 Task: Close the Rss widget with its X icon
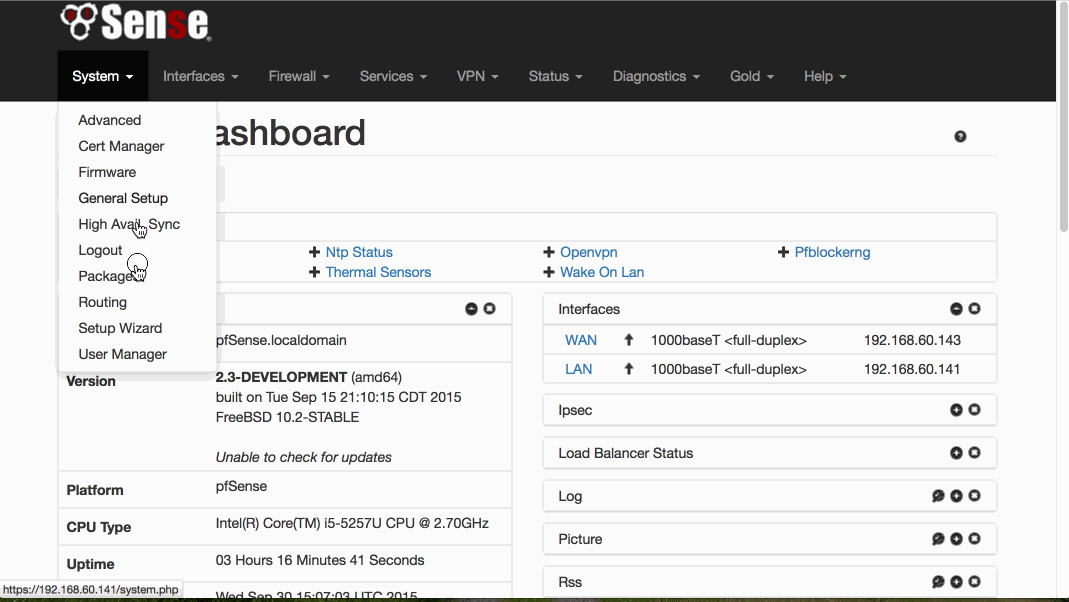point(975,582)
